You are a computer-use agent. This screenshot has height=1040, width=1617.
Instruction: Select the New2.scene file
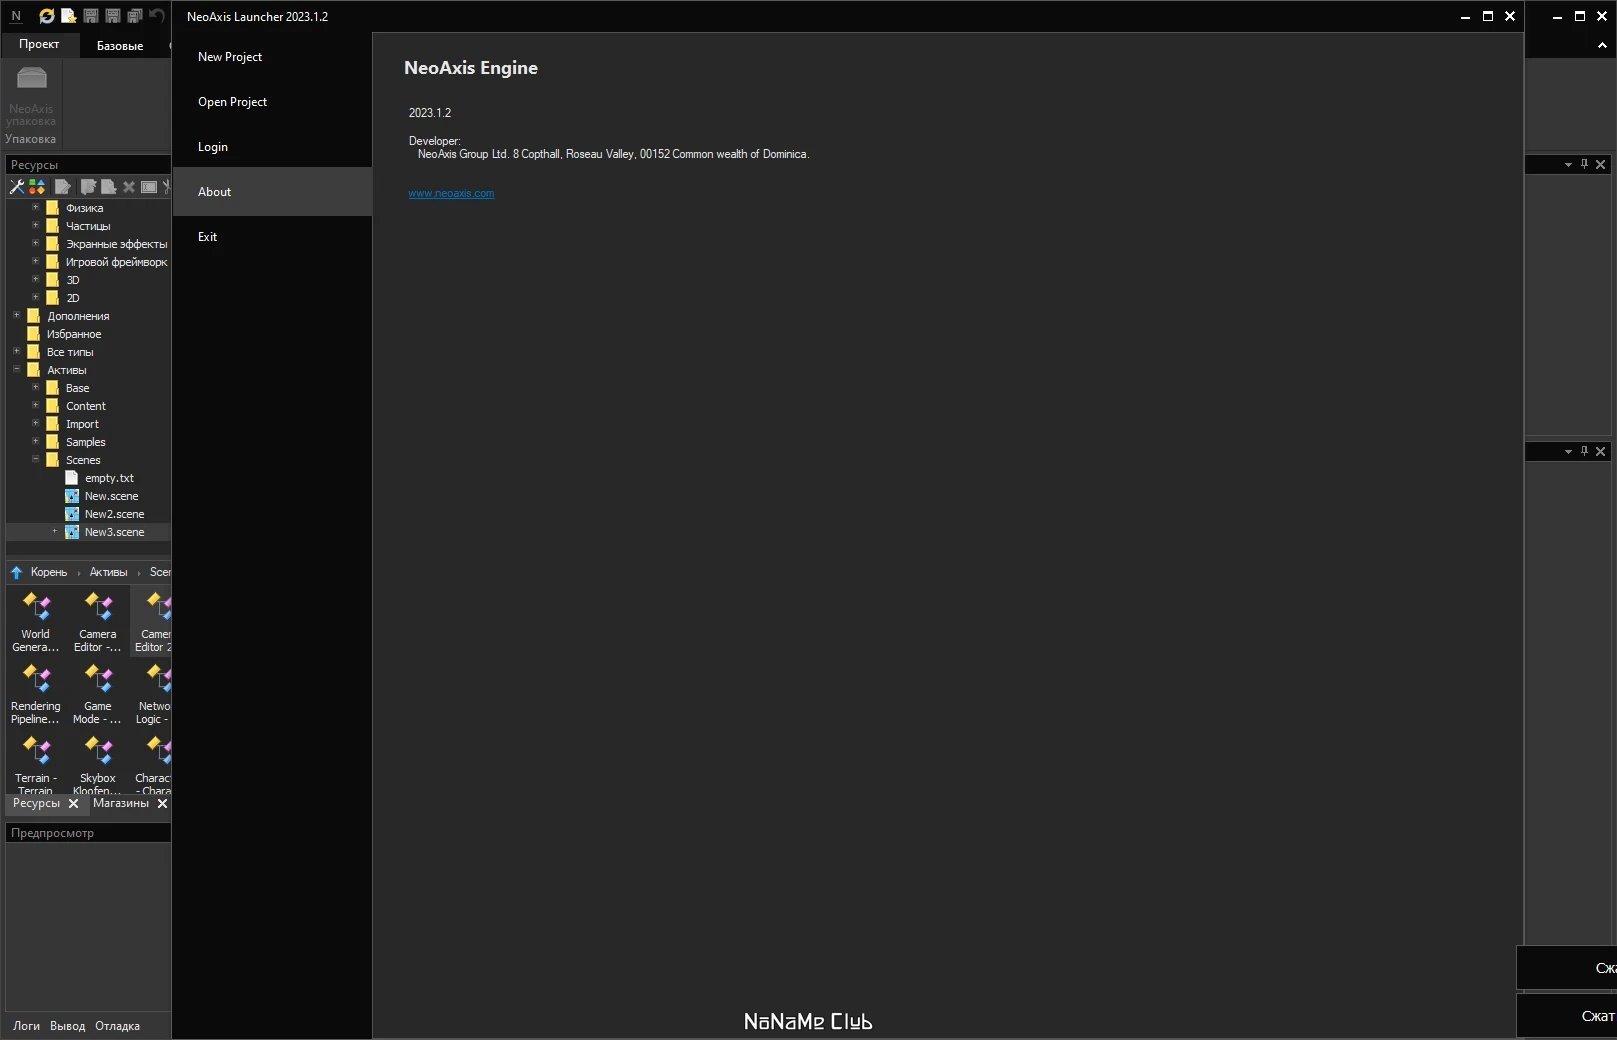pos(114,514)
